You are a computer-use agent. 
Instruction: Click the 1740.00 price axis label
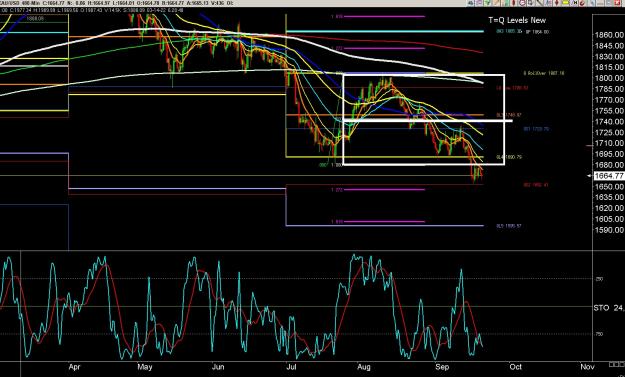coord(609,122)
